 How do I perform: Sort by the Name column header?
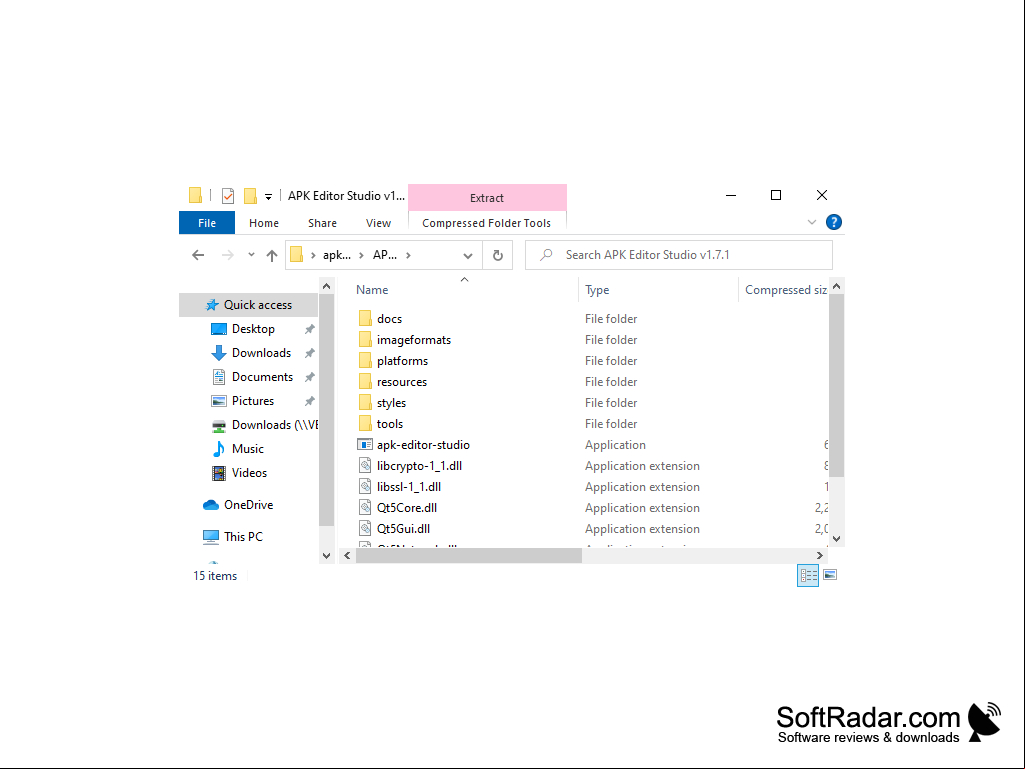pos(372,290)
